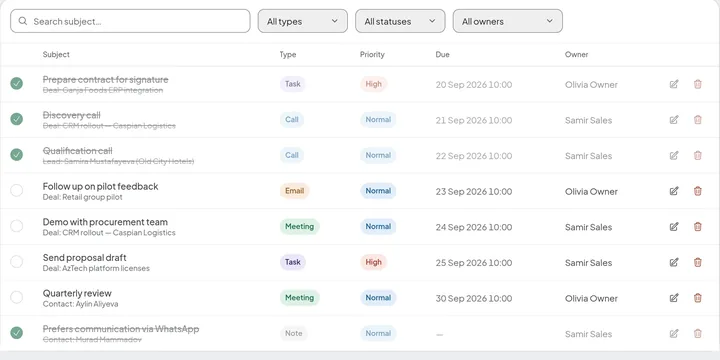720x360 pixels.
Task: Sort by the Subject column header
Action: point(56,54)
